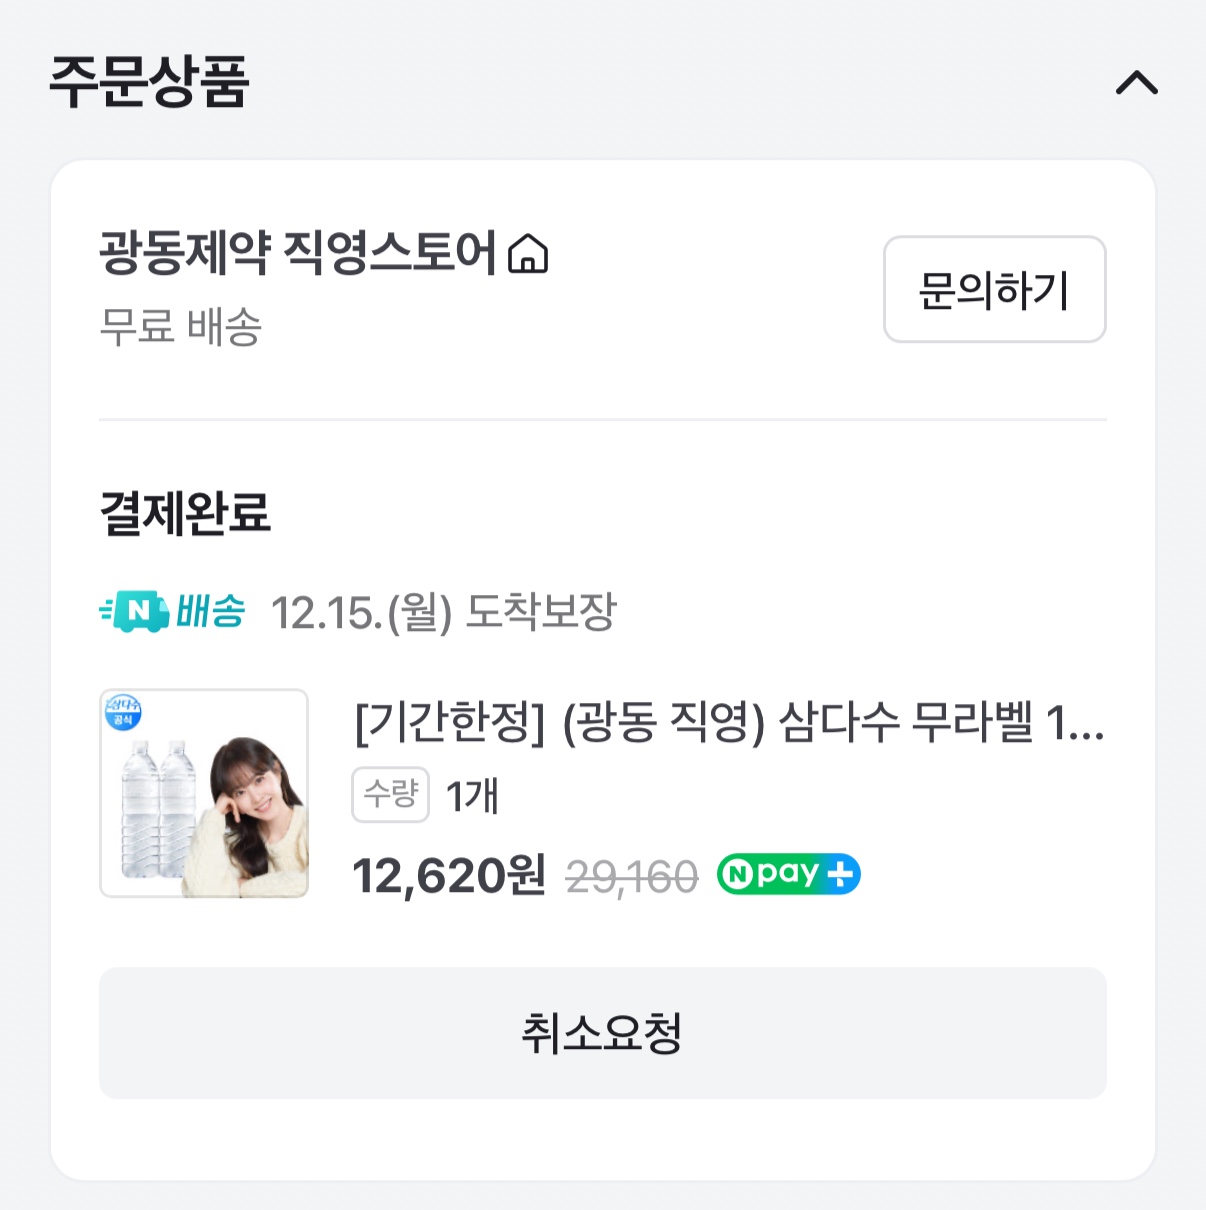The image size is (1206, 1210).
Task: Click the 1개 quantity value
Action: click(472, 796)
